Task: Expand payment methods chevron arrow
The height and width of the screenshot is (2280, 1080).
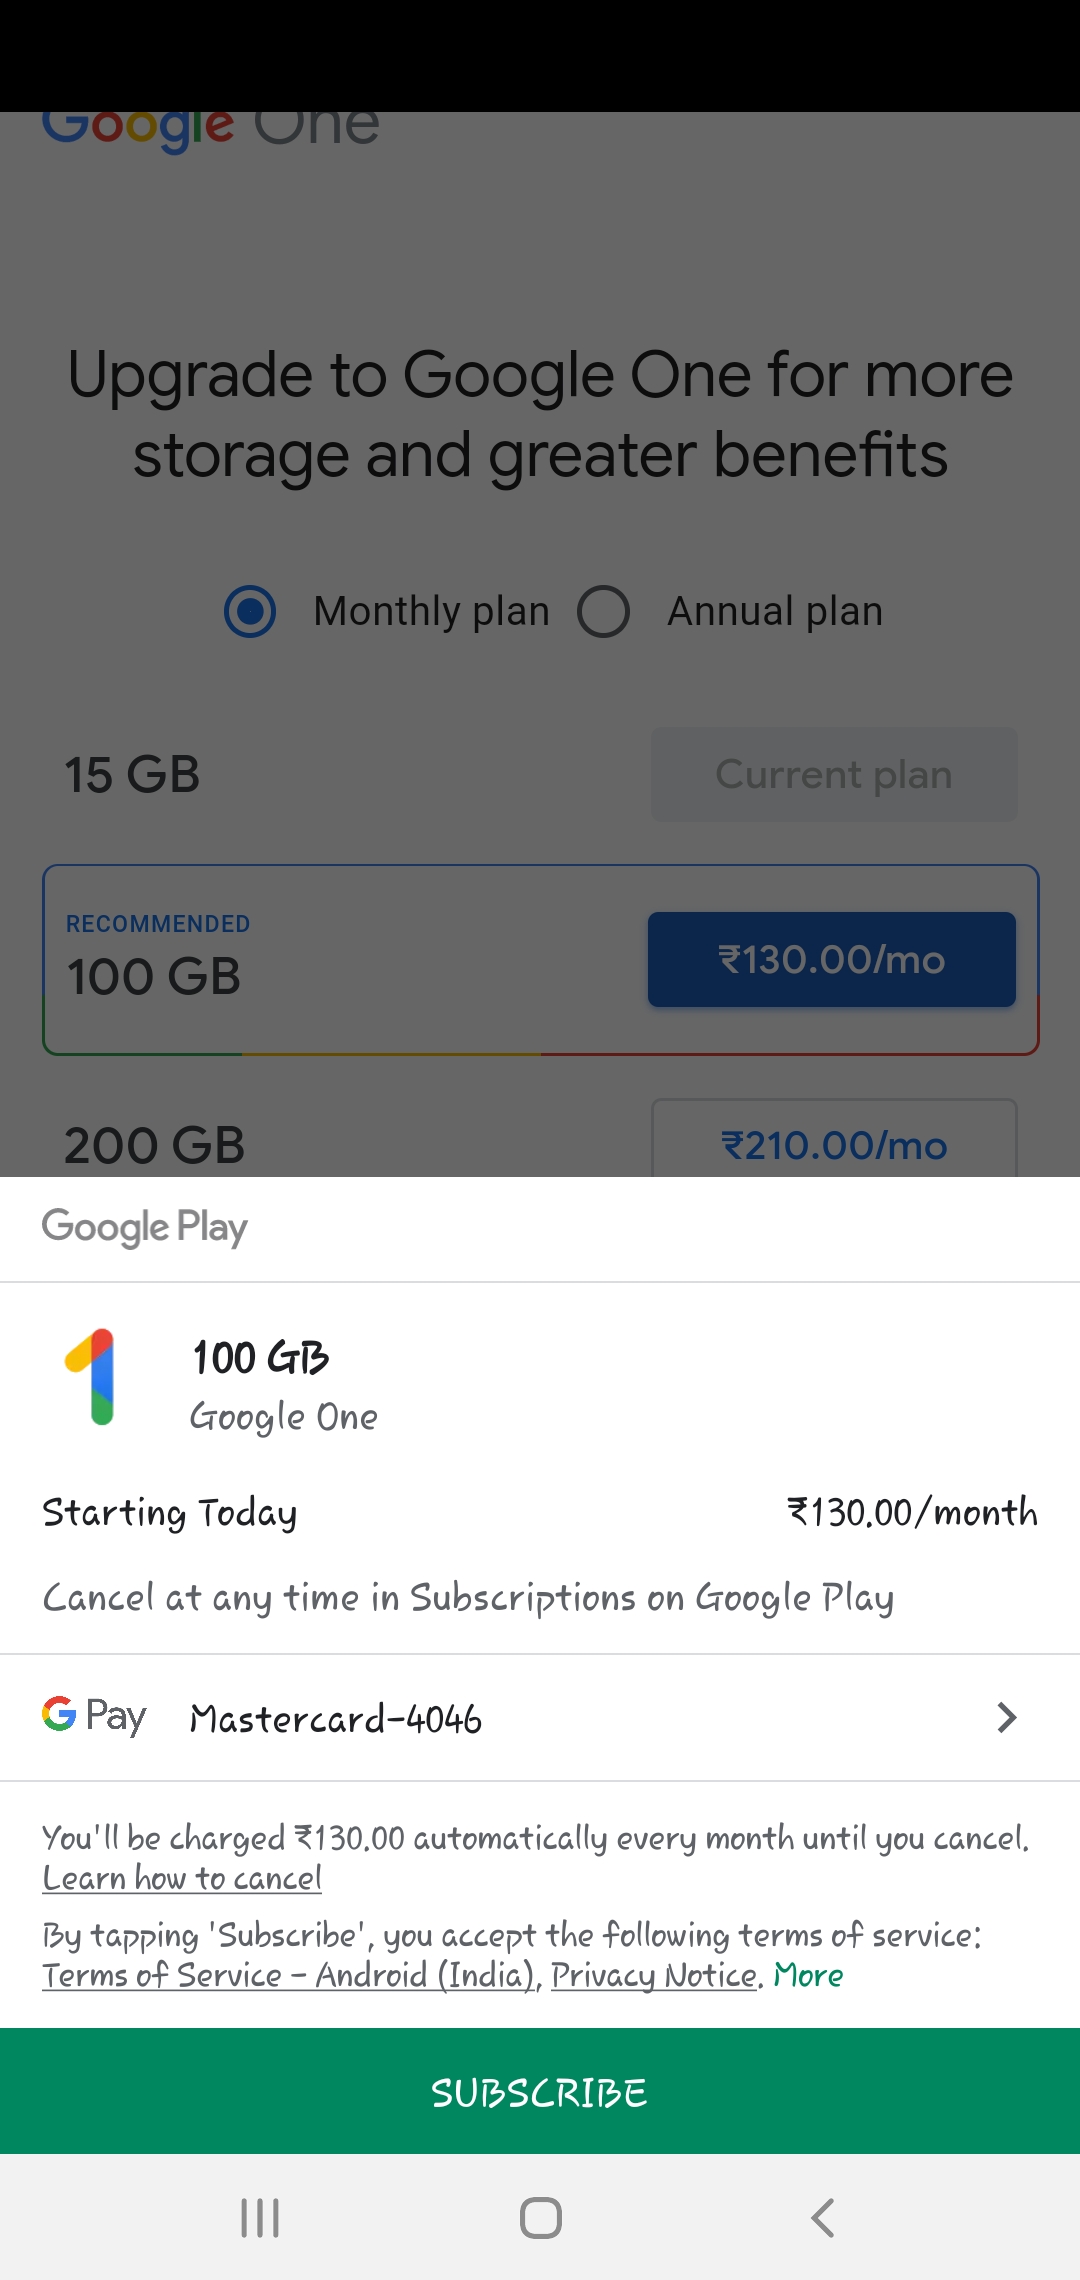Action: pyautogui.click(x=1006, y=1717)
